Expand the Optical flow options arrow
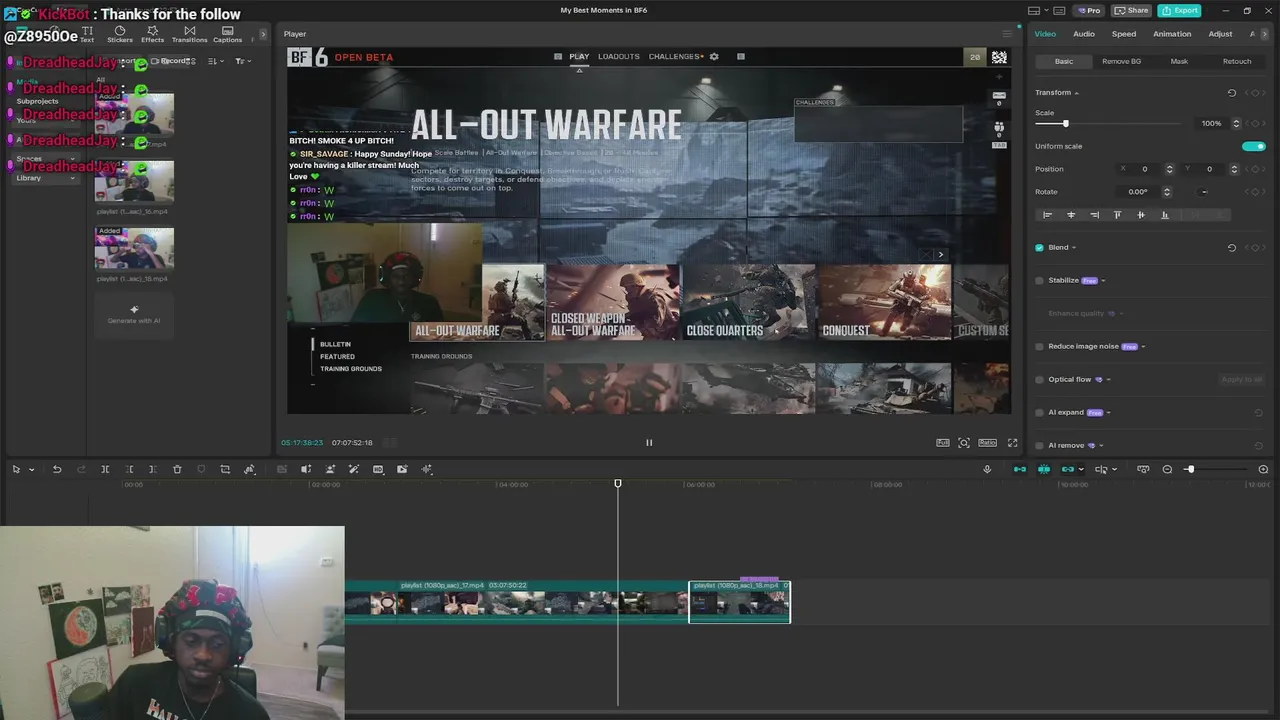The width and height of the screenshot is (1280, 720). point(1109,380)
